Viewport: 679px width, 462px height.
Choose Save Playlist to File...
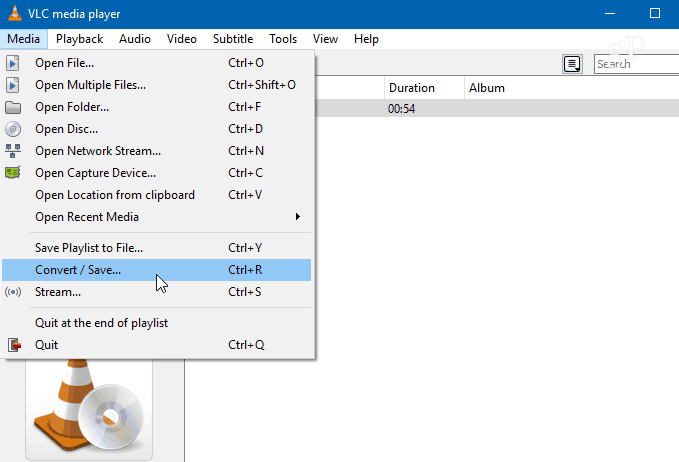(157, 248)
